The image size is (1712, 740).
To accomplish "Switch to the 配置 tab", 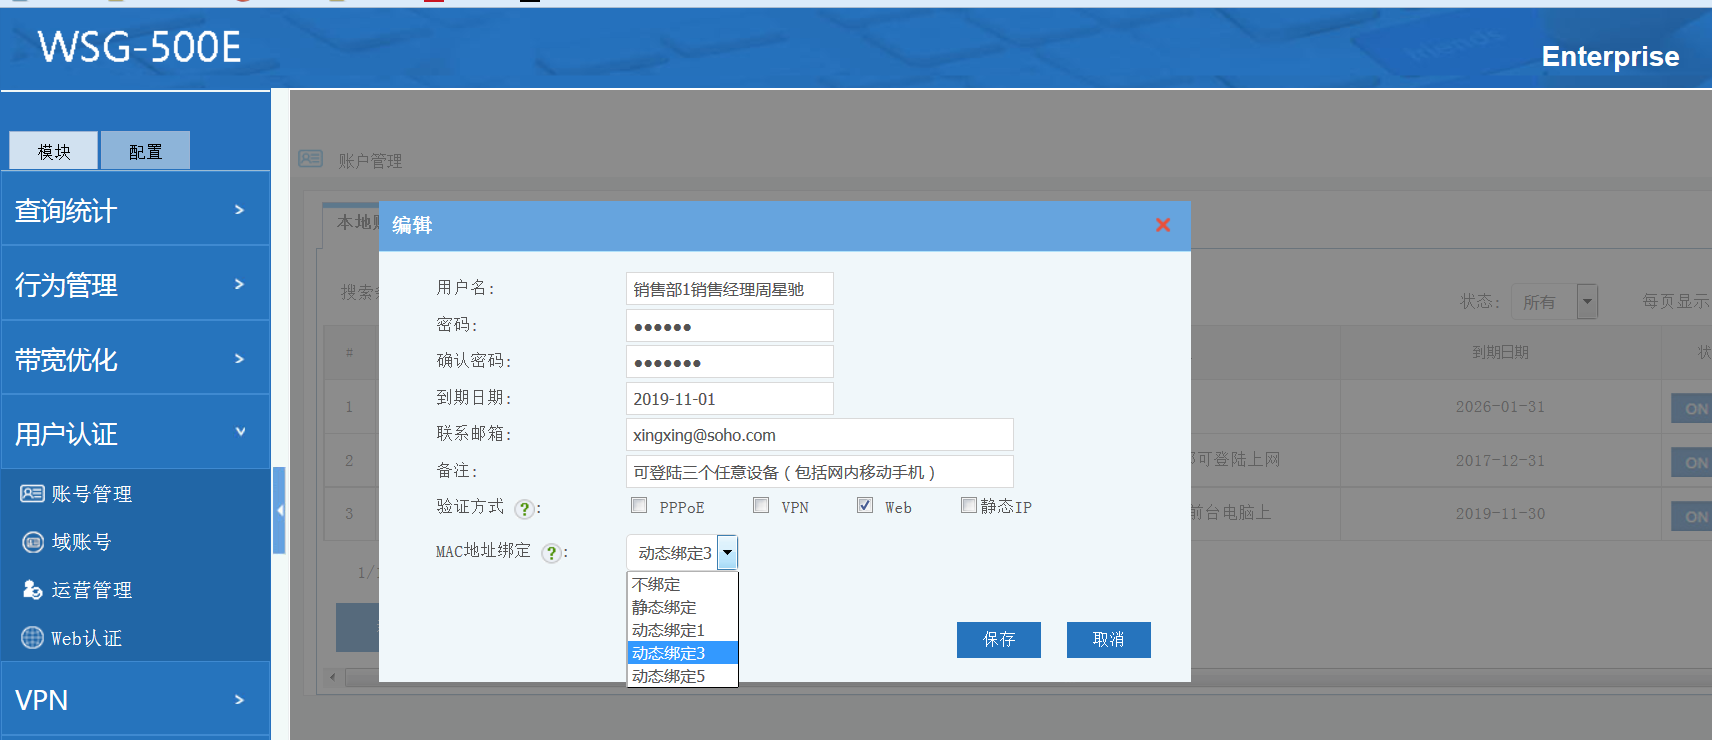I will 145,151.
